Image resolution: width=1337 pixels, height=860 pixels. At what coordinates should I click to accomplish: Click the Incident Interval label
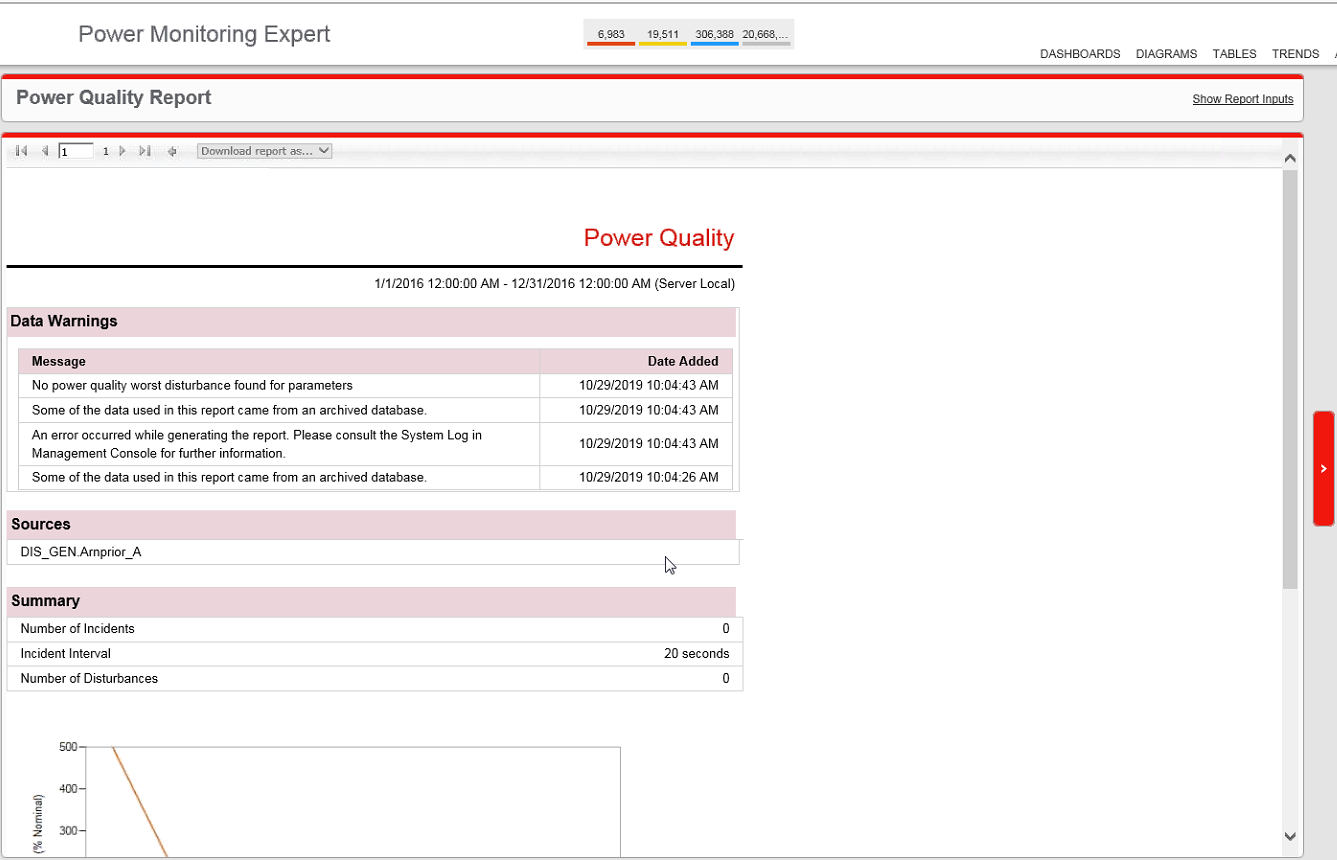coord(65,654)
